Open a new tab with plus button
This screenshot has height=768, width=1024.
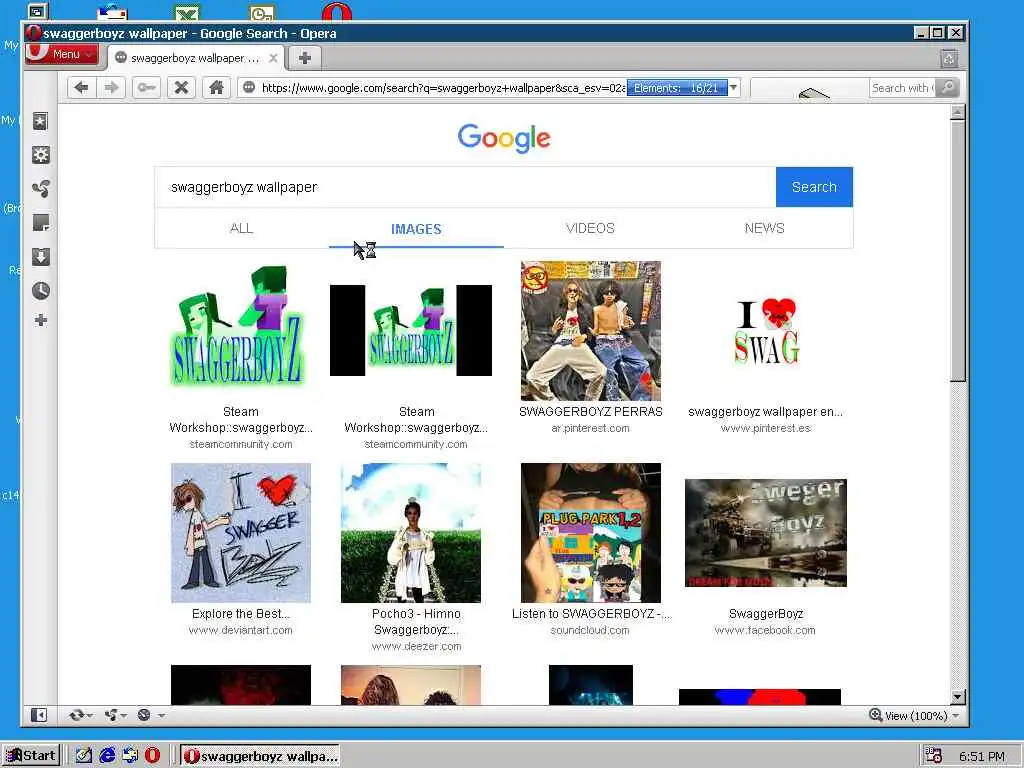pos(304,58)
